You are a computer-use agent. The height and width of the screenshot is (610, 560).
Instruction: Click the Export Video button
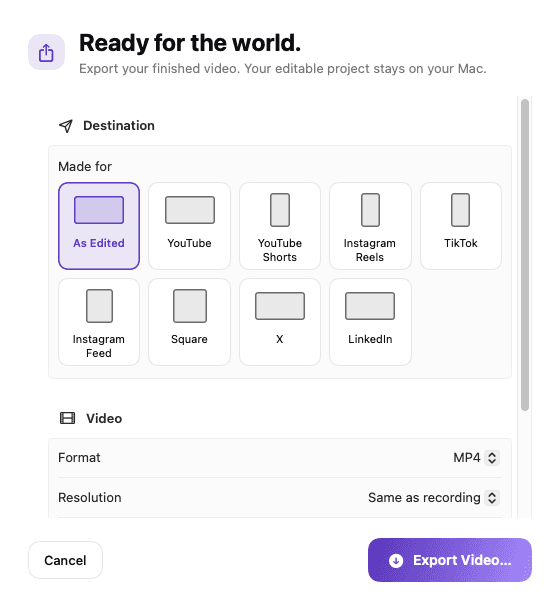coord(449,560)
